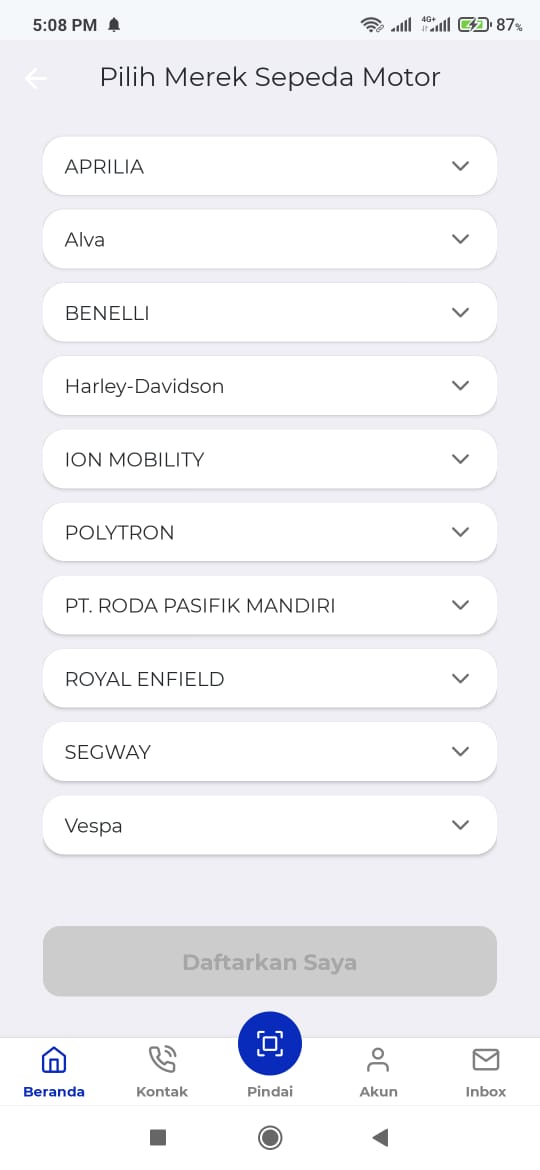Select the Vespa brand dropdown
Viewport: 540px width, 1170px height.
[270, 825]
